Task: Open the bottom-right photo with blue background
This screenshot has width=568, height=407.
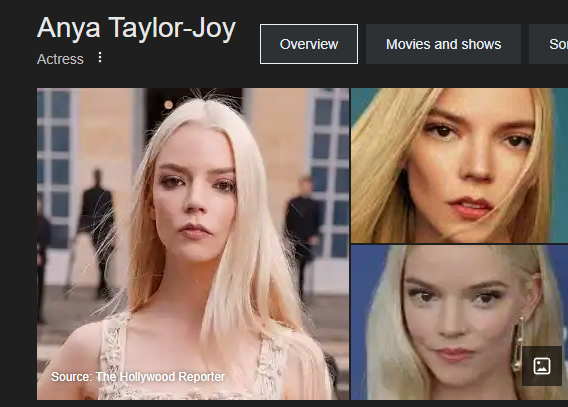Action: coord(459,322)
